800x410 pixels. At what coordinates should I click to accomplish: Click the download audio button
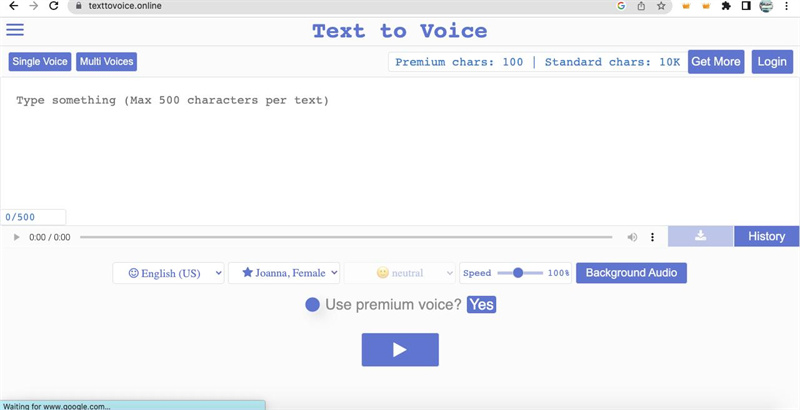pos(701,236)
